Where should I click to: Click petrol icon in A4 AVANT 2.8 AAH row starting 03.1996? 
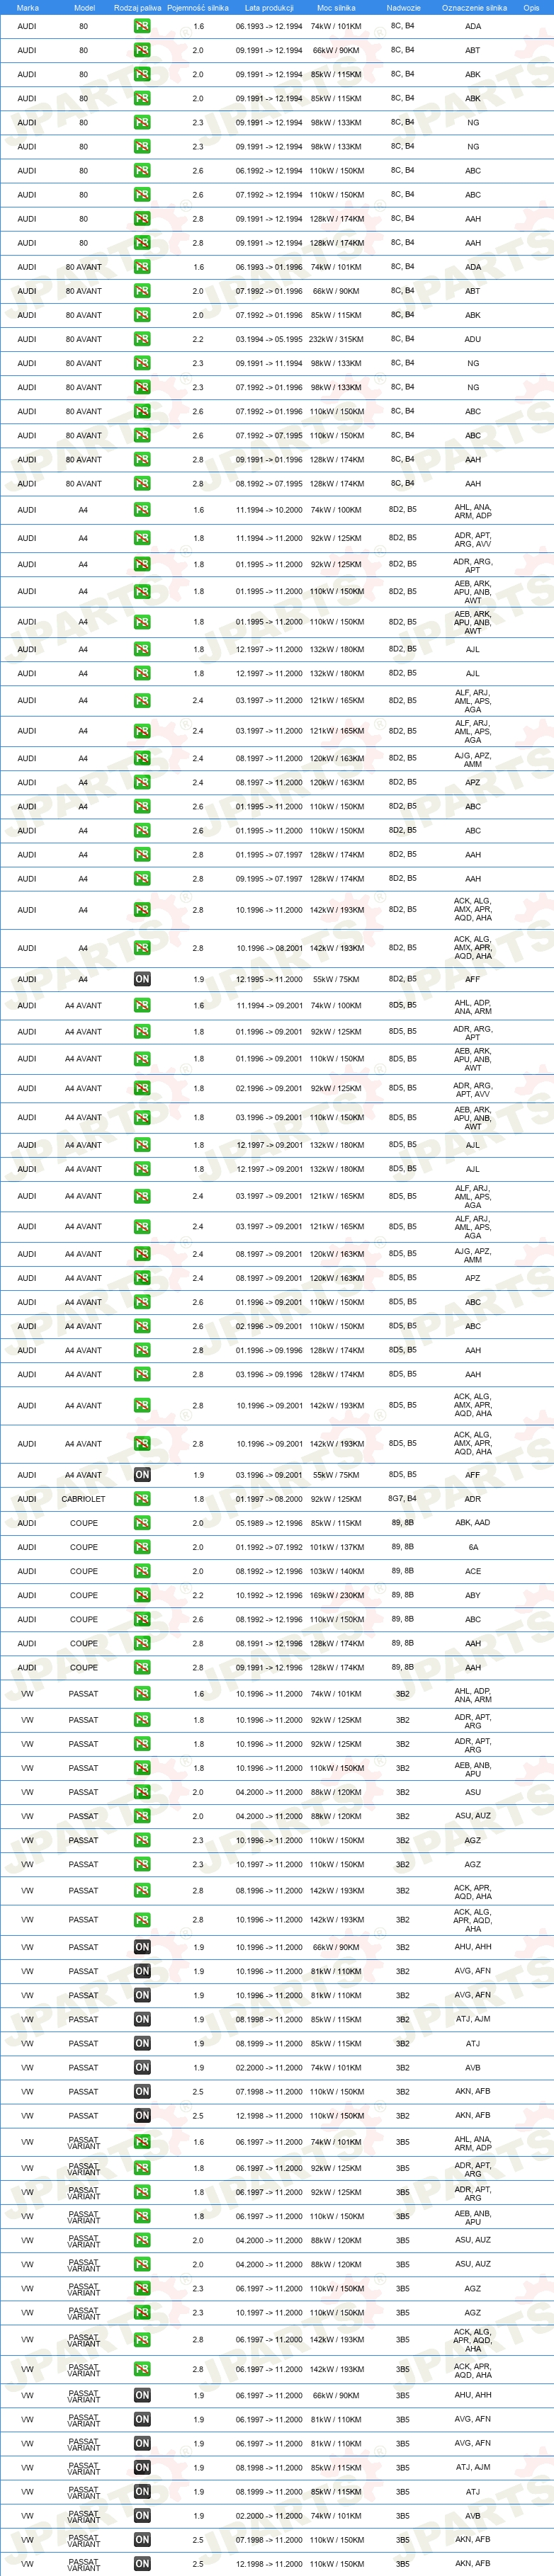coord(142,1374)
